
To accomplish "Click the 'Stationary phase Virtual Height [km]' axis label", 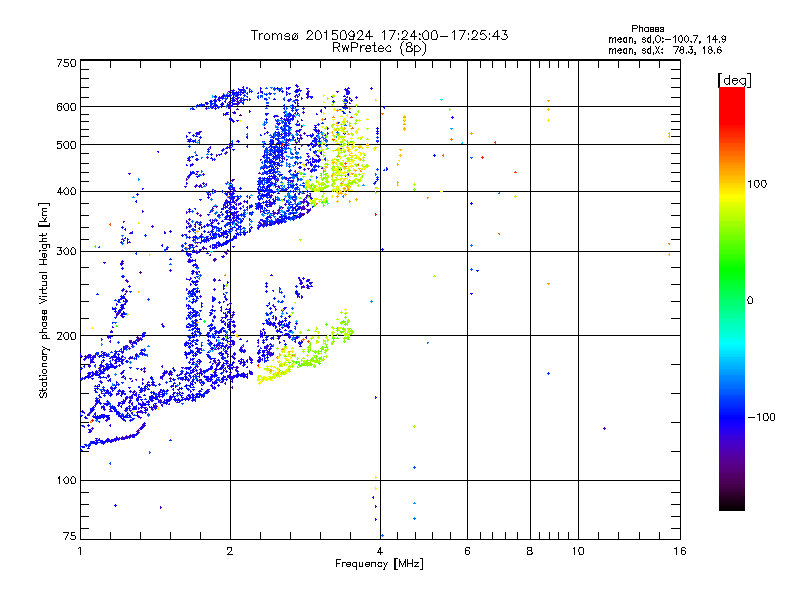I will pos(44,300).
